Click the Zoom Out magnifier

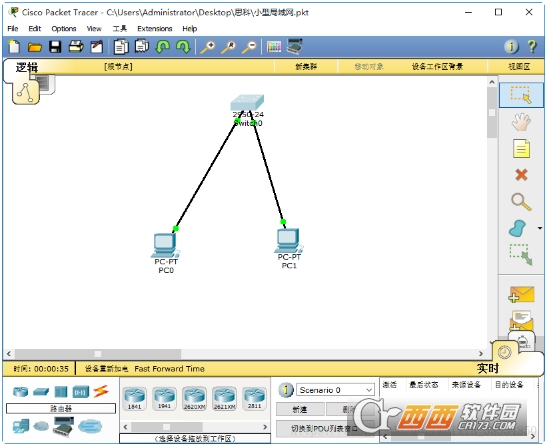click(250, 47)
